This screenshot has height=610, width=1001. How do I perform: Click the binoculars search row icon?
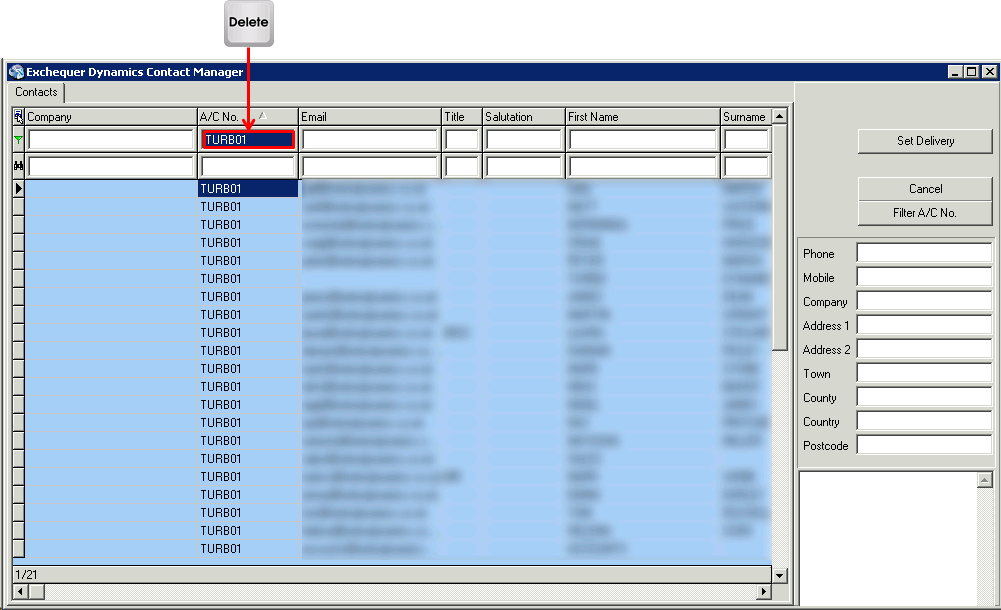click(19, 166)
